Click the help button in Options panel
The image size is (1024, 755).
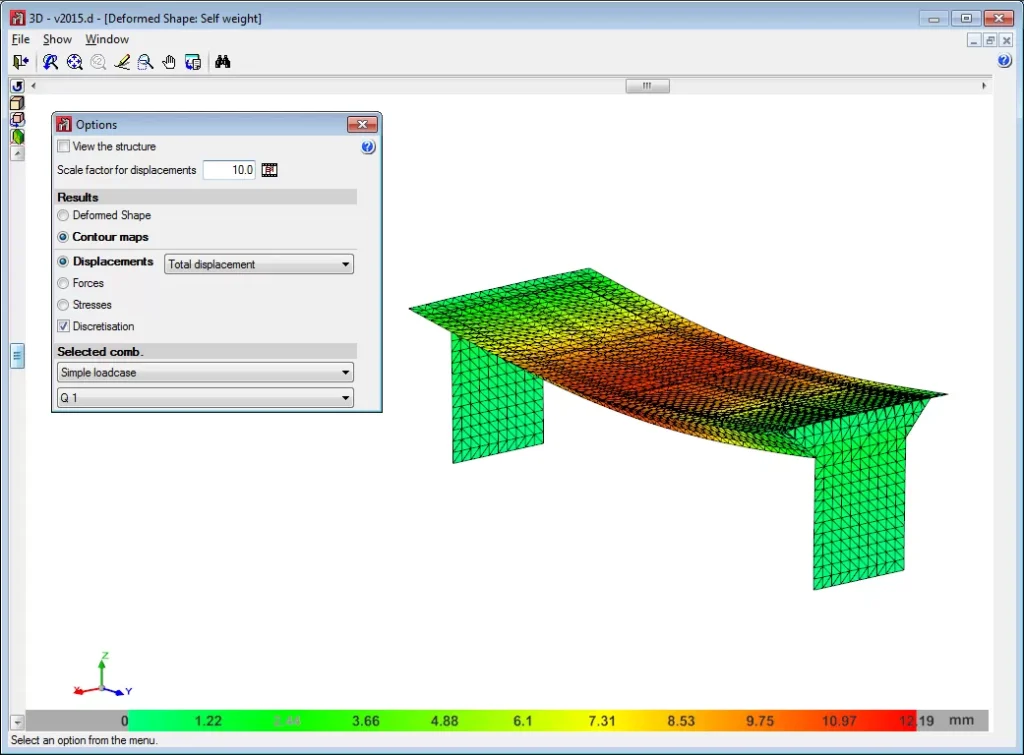tap(367, 147)
